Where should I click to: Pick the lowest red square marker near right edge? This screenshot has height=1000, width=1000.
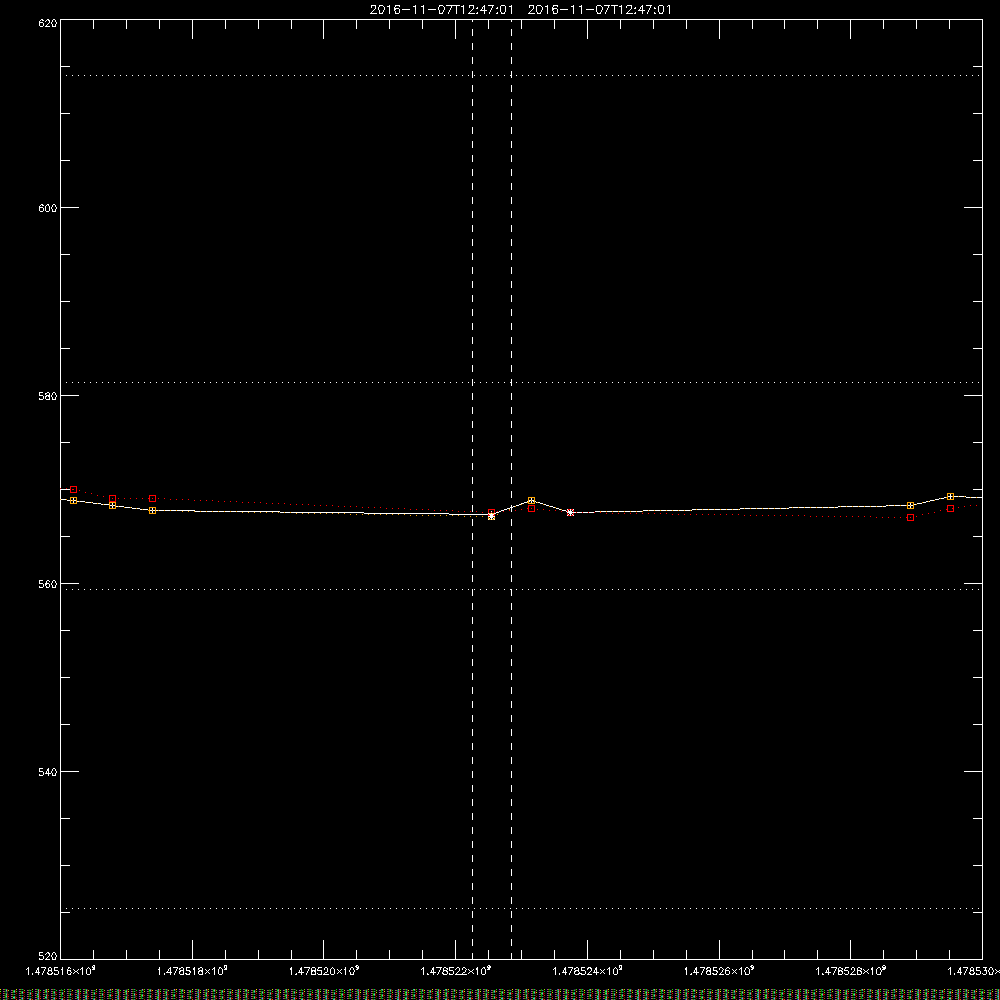click(910, 517)
